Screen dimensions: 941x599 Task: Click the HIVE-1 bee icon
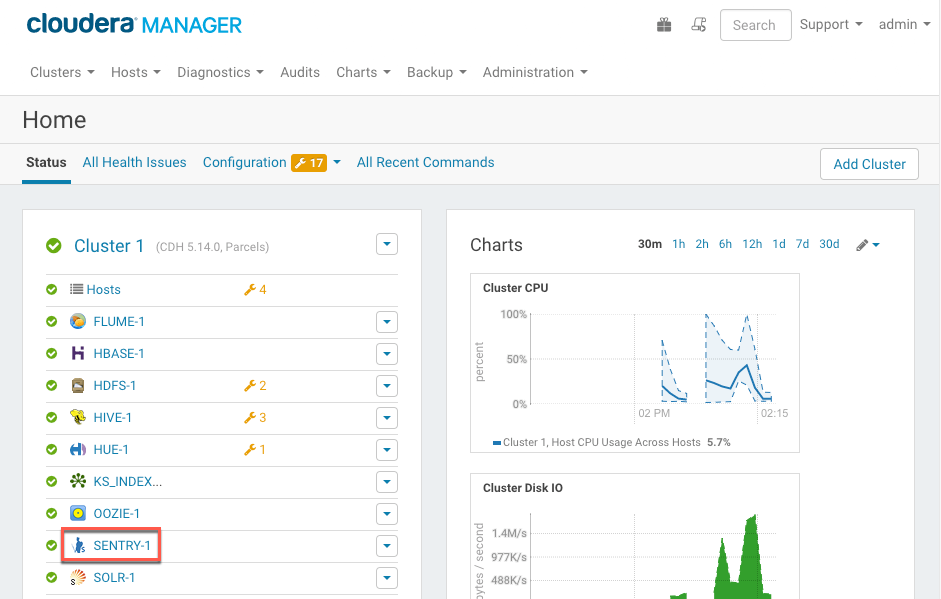[78, 417]
